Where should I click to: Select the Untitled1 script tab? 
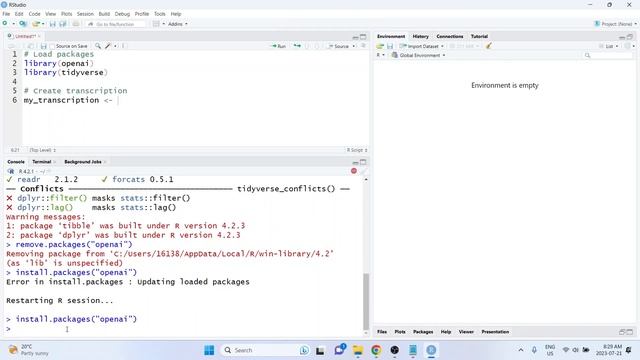[24, 36]
